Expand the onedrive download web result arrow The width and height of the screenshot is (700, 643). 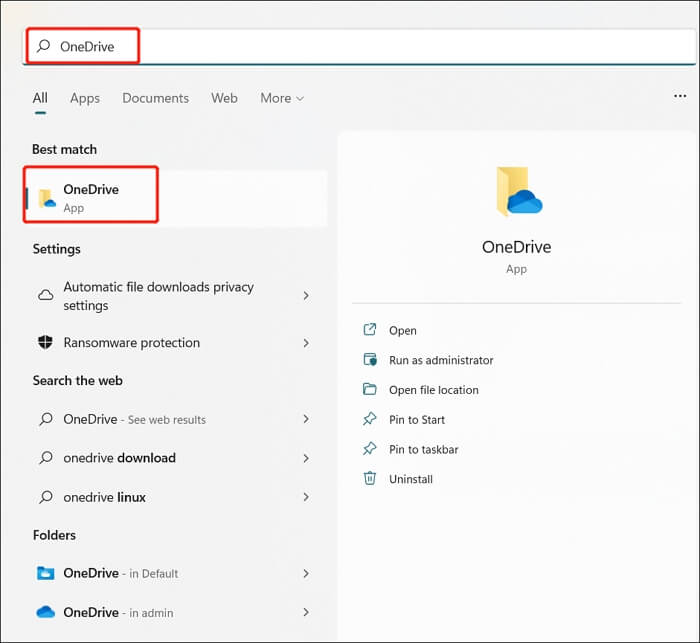pos(306,458)
